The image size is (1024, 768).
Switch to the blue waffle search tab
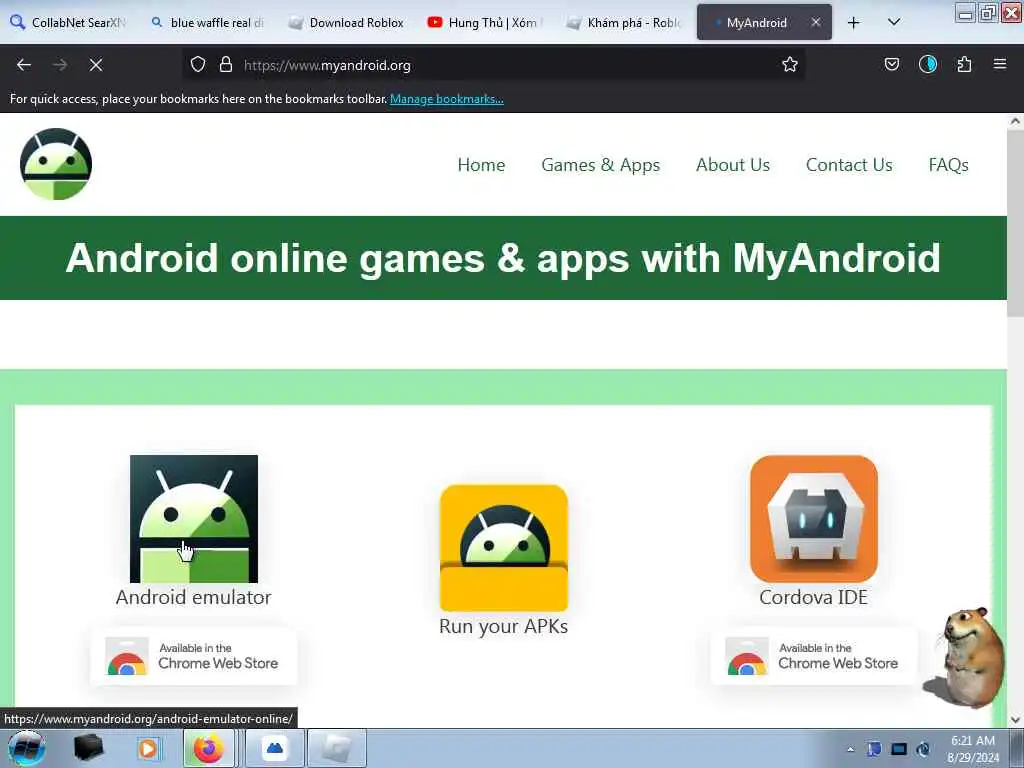208,22
